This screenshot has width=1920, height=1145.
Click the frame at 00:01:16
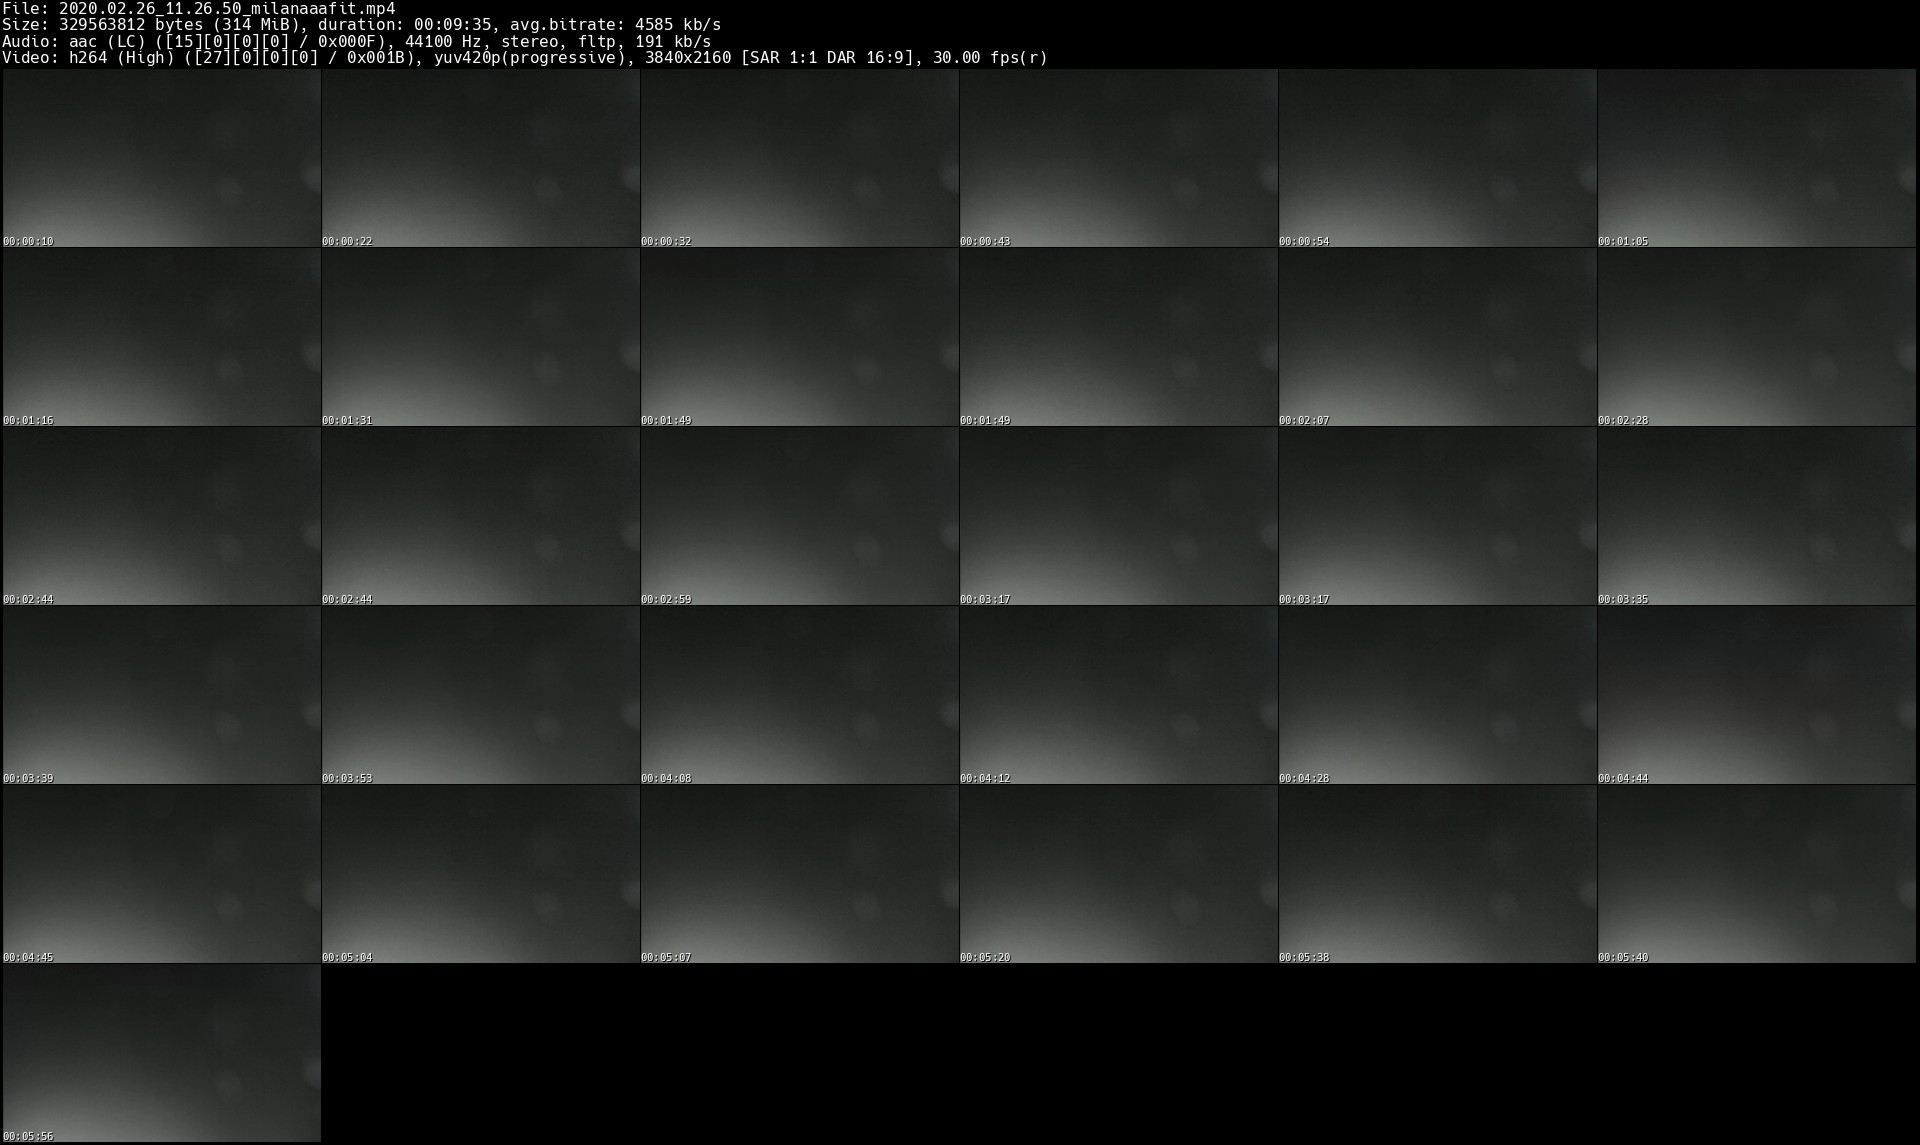[x=161, y=337]
